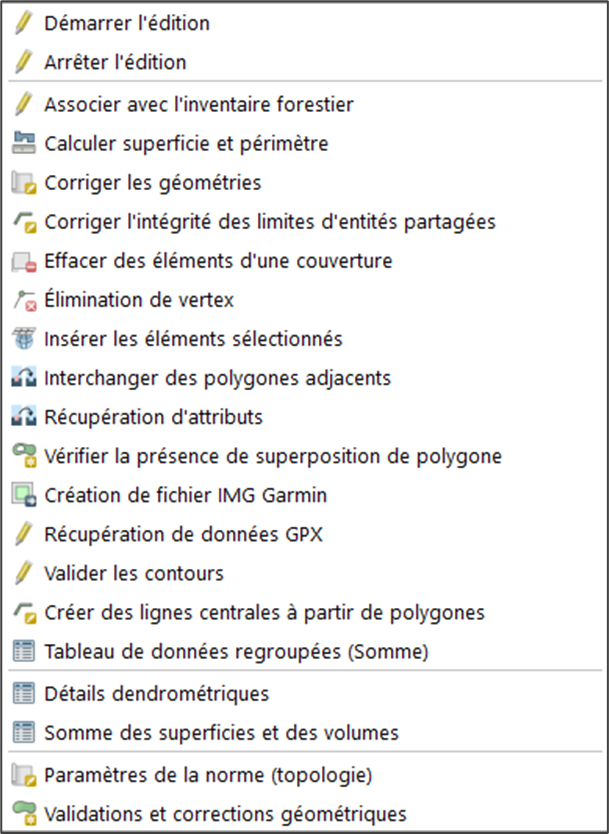
Task: Click the Validations et corrections géométriques icon
Action: 22,813
